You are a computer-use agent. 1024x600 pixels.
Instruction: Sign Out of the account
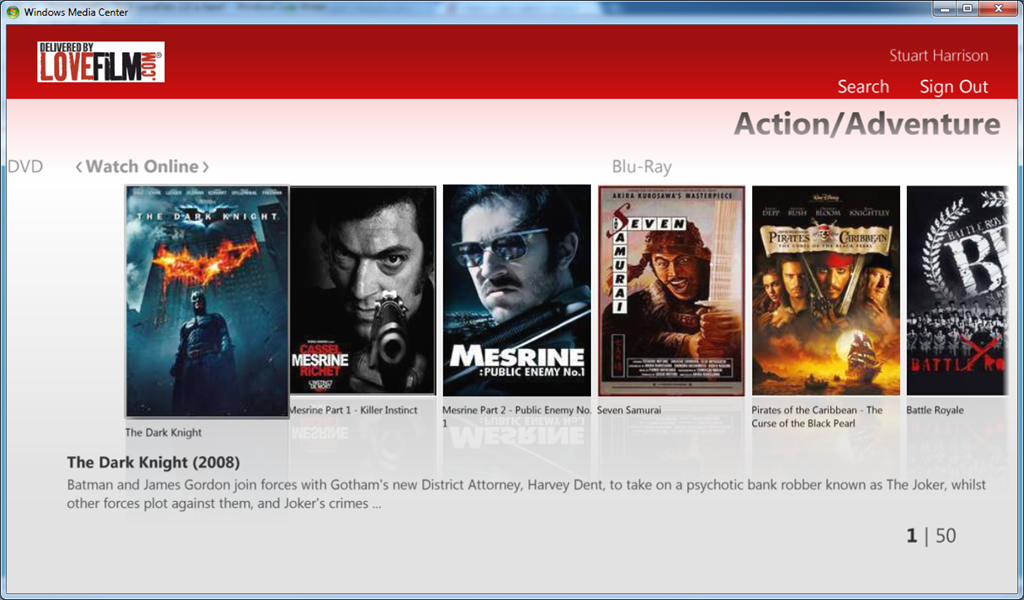[953, 86]
